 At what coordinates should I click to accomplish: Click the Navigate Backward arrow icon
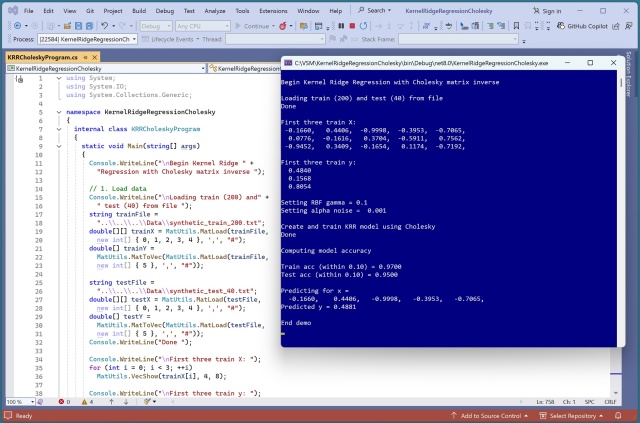coord(18,26)
